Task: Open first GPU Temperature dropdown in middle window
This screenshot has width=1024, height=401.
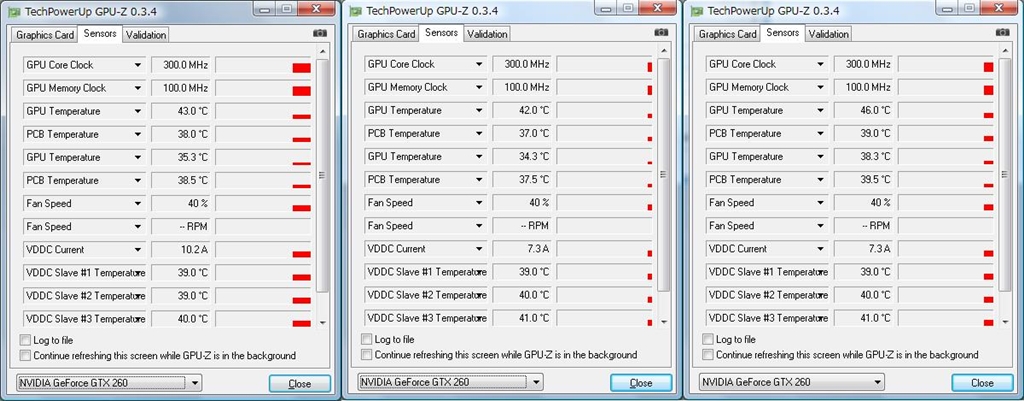Action: click(426, 110)
